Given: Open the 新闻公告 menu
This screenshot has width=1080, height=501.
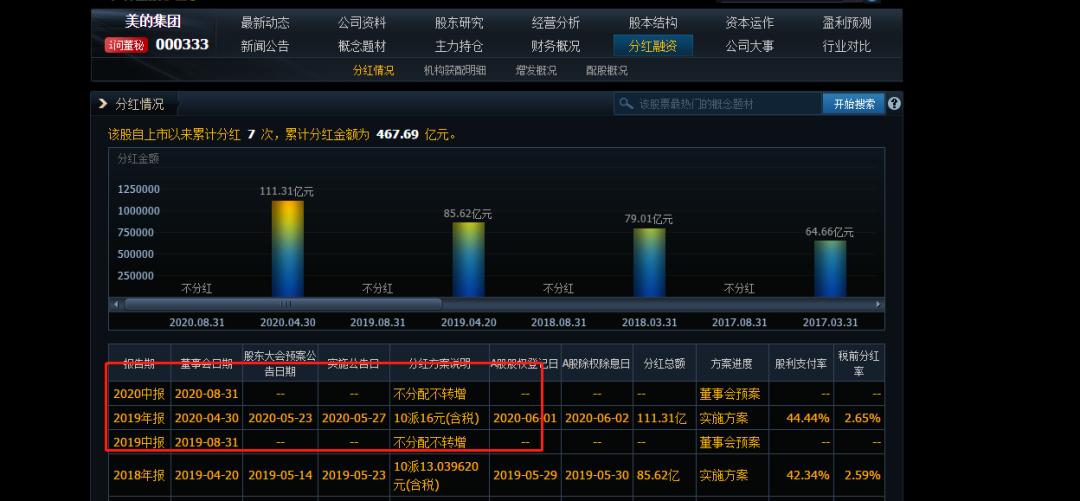Looking at the screenshot, I should point(265,46).
